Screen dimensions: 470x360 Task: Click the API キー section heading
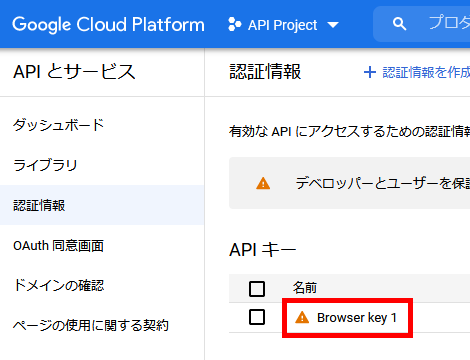[x=263, y=250]
